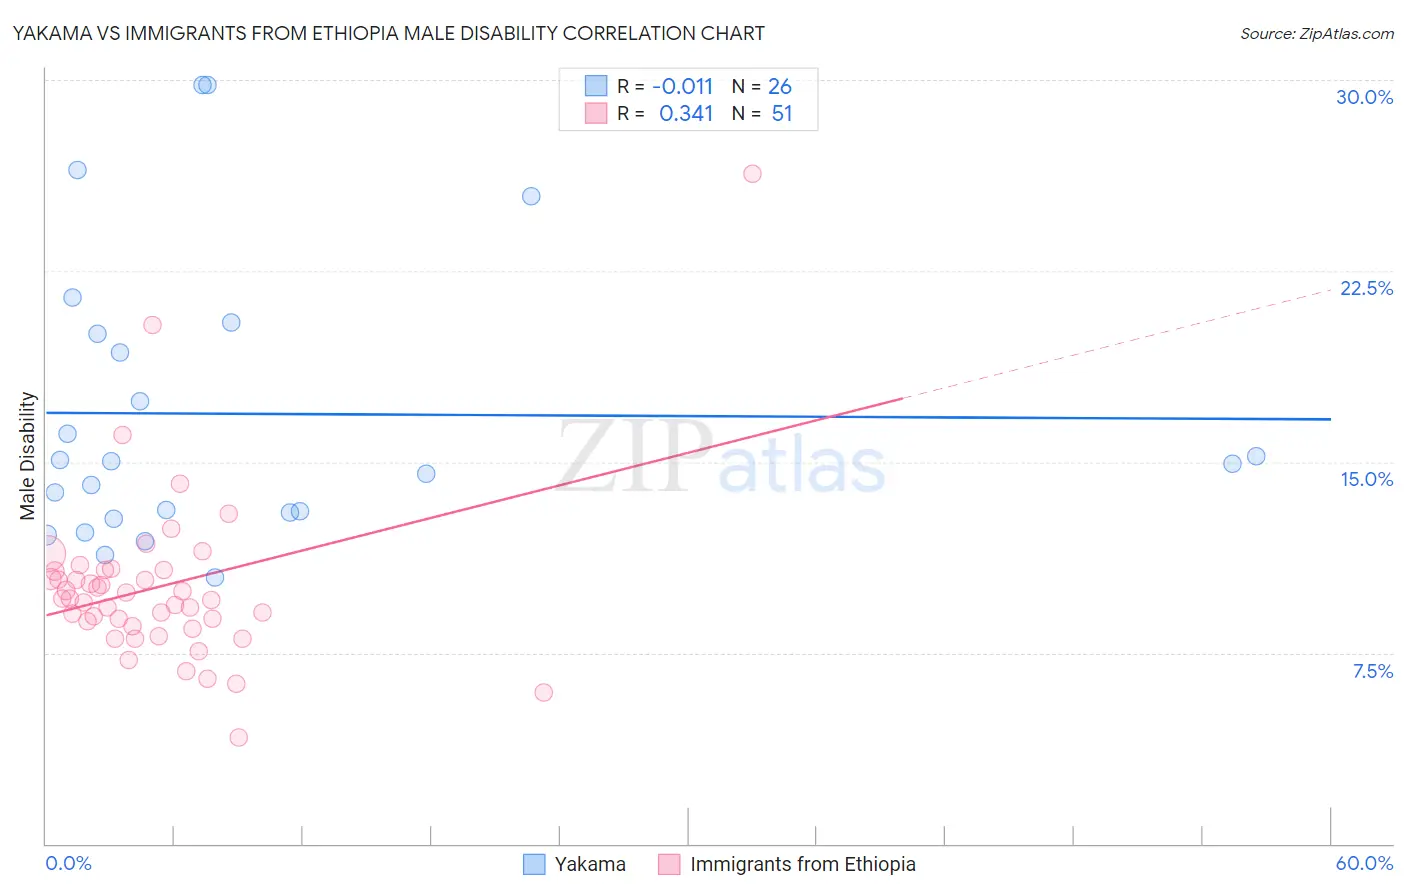Click the topmost blue data point at 30%

(207, 85)
